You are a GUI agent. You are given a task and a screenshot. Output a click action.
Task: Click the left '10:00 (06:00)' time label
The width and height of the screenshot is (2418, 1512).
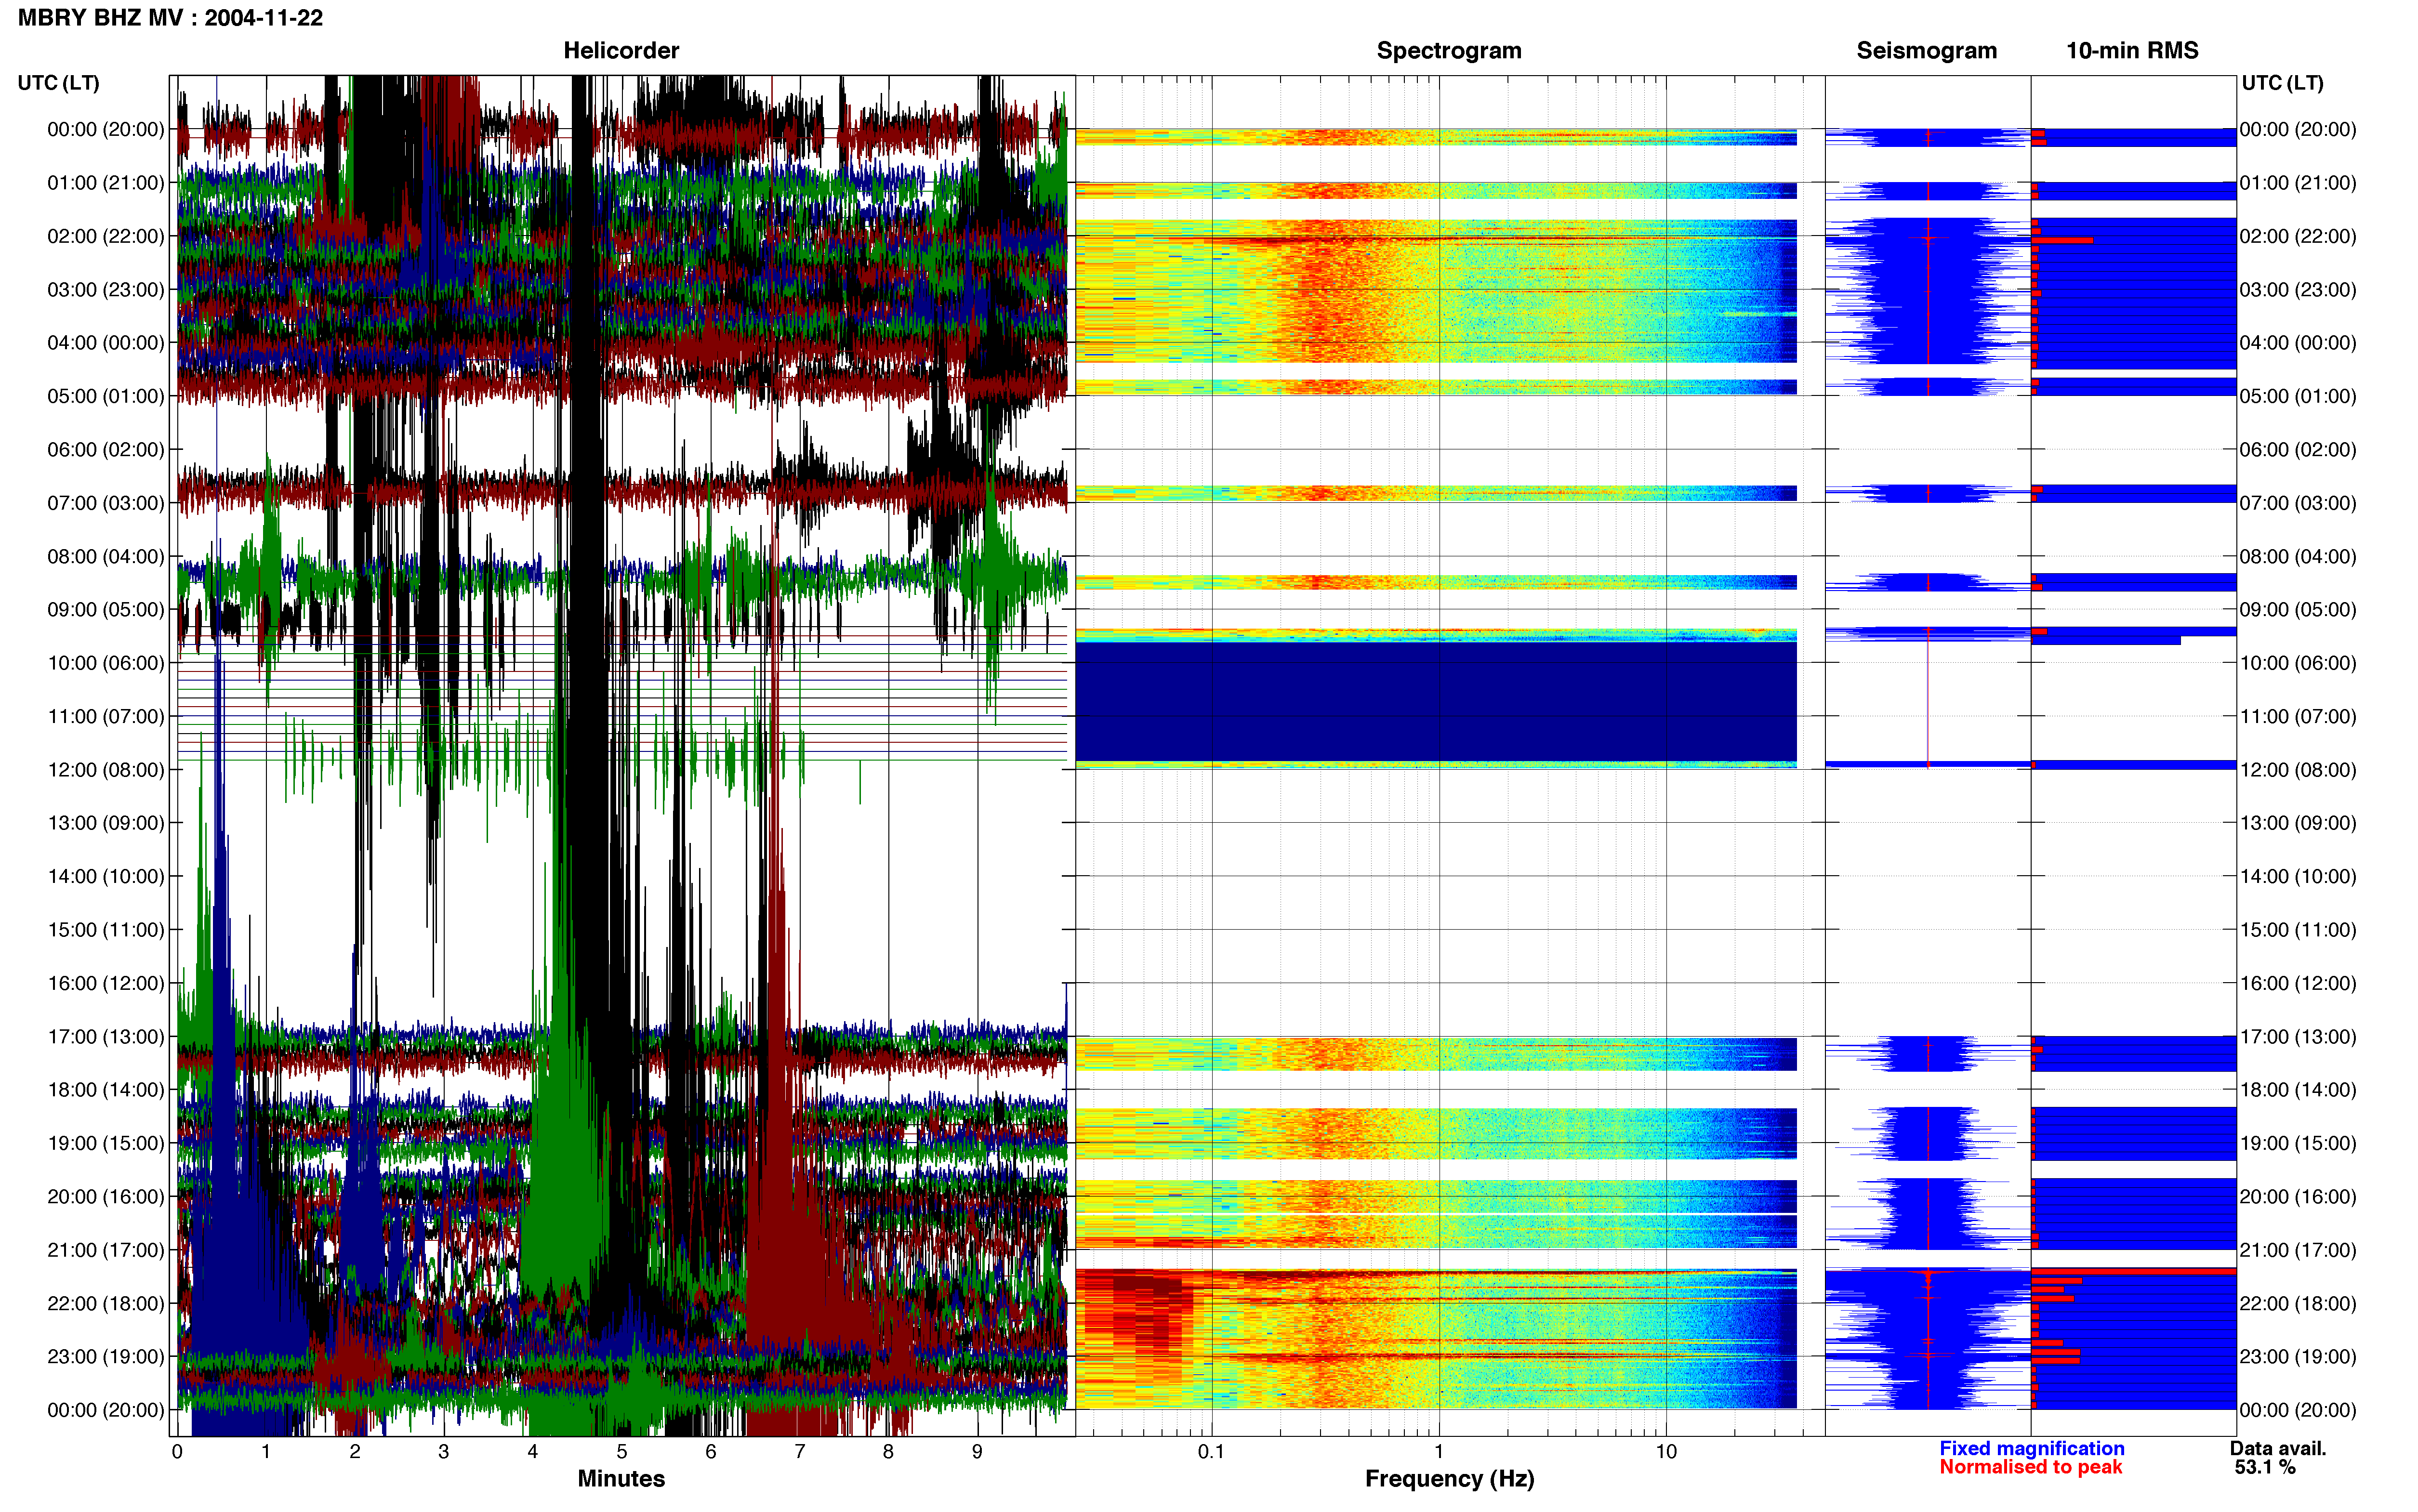(106, 663)
